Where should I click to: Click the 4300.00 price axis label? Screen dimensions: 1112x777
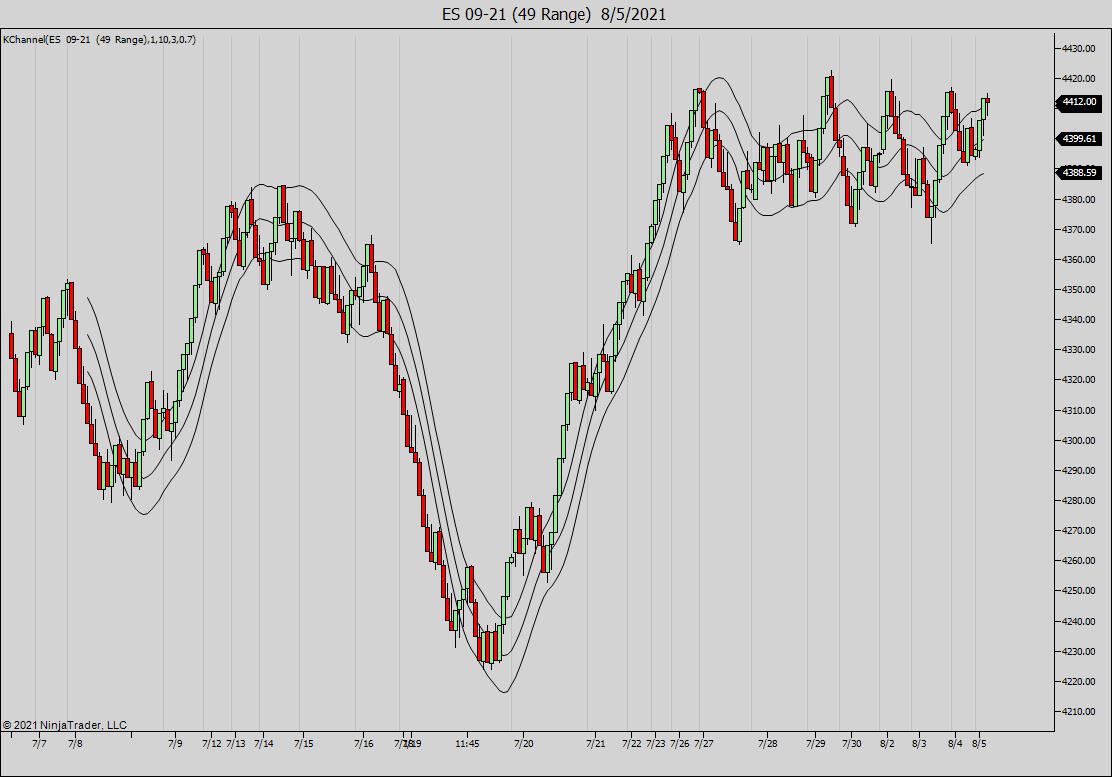(x=1079, y=440)
